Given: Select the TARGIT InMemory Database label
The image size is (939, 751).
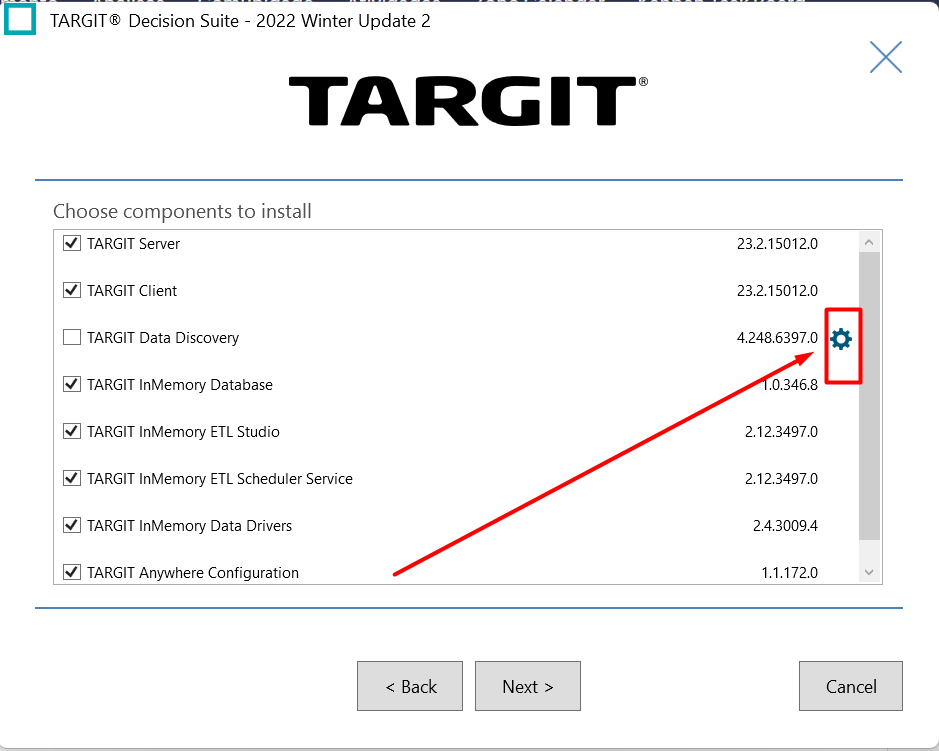Looking at the screenshot, I should [x=180, y=385].
